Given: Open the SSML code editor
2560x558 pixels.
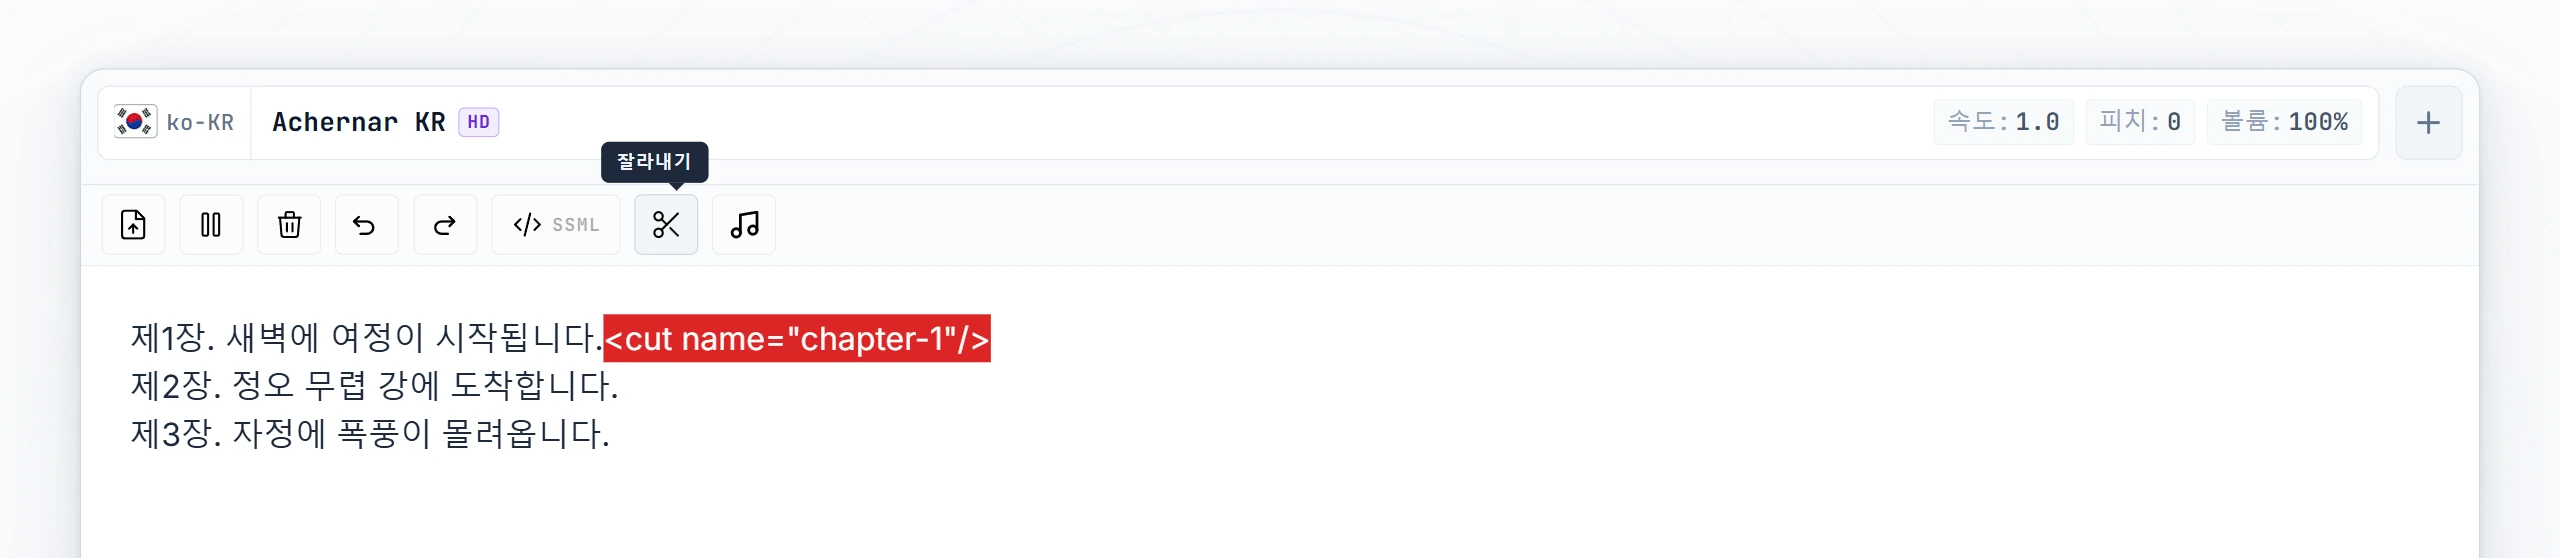Looking at the screenshot, I should 556,225.
